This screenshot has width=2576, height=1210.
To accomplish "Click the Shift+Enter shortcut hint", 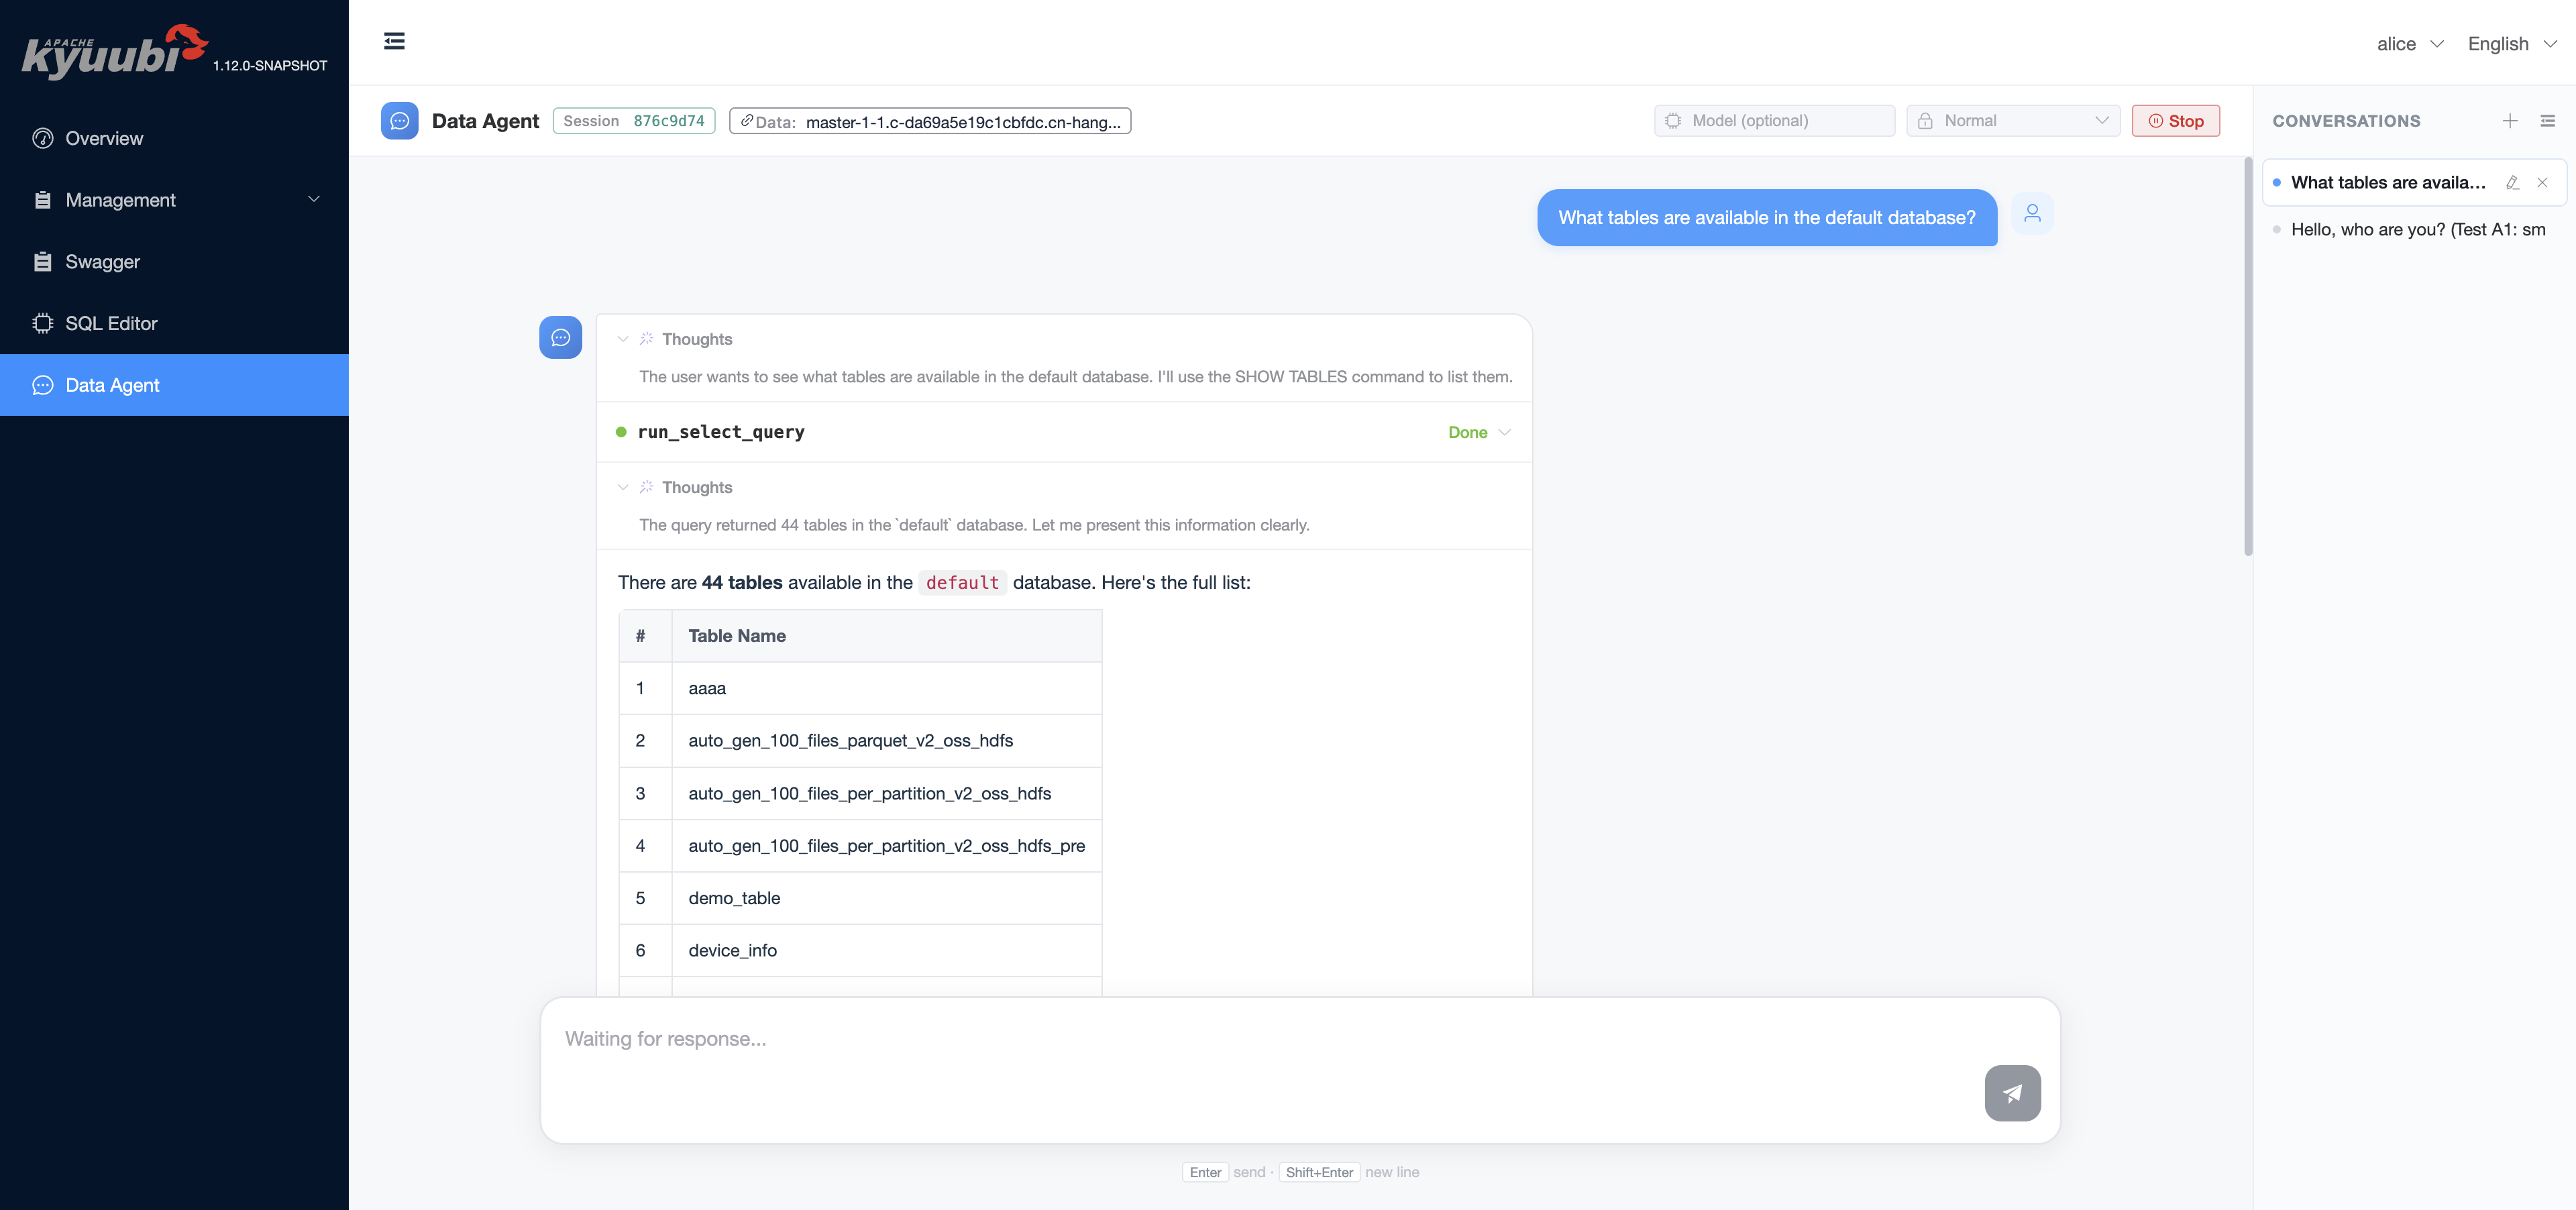I will coord(1319,1172).
